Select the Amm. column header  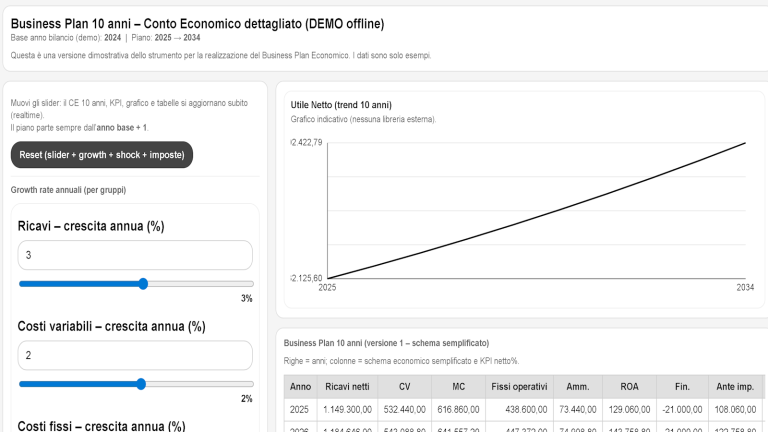(578, 387)
